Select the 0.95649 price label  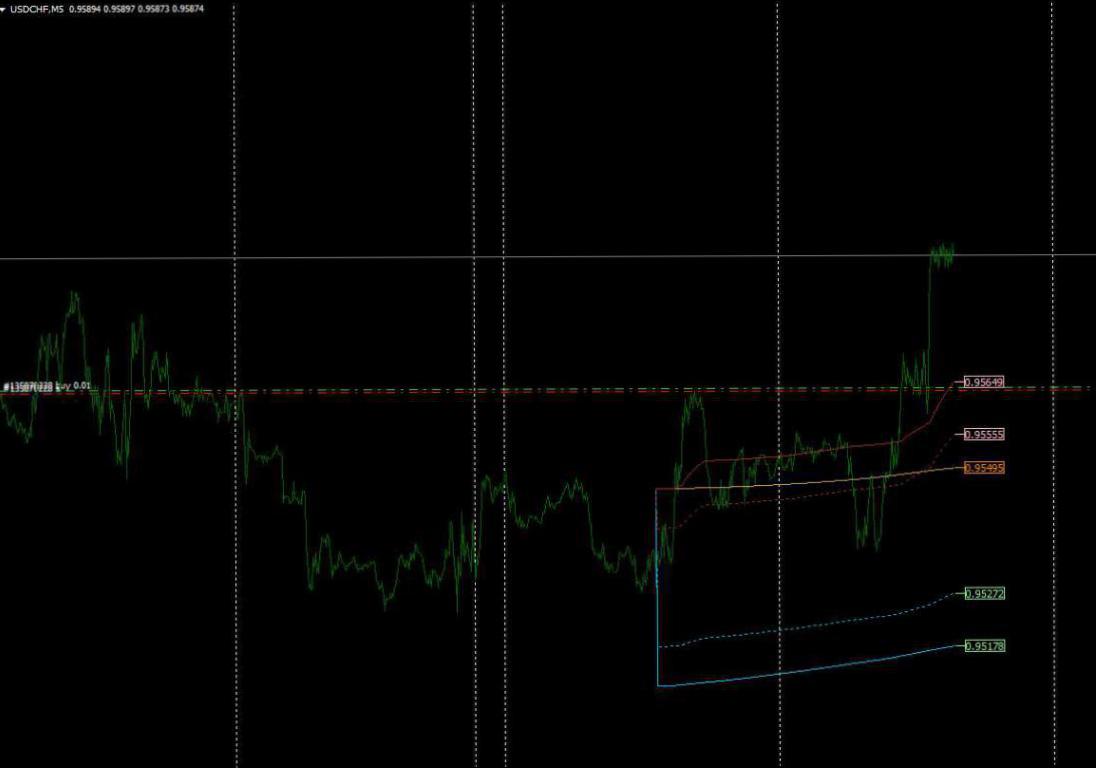pos(983,382)
